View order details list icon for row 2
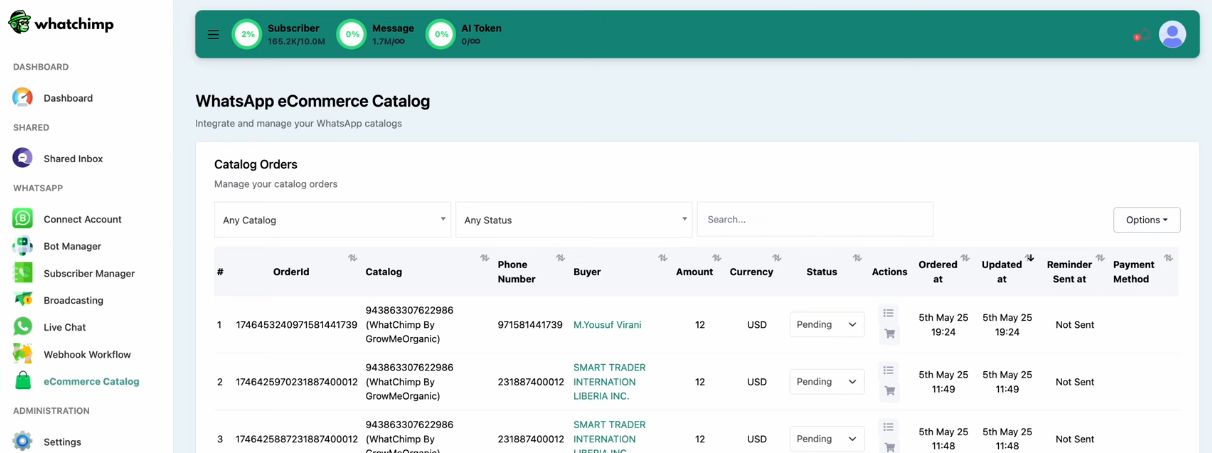Viewport: 1212px width, 453px height. point(889,370)
